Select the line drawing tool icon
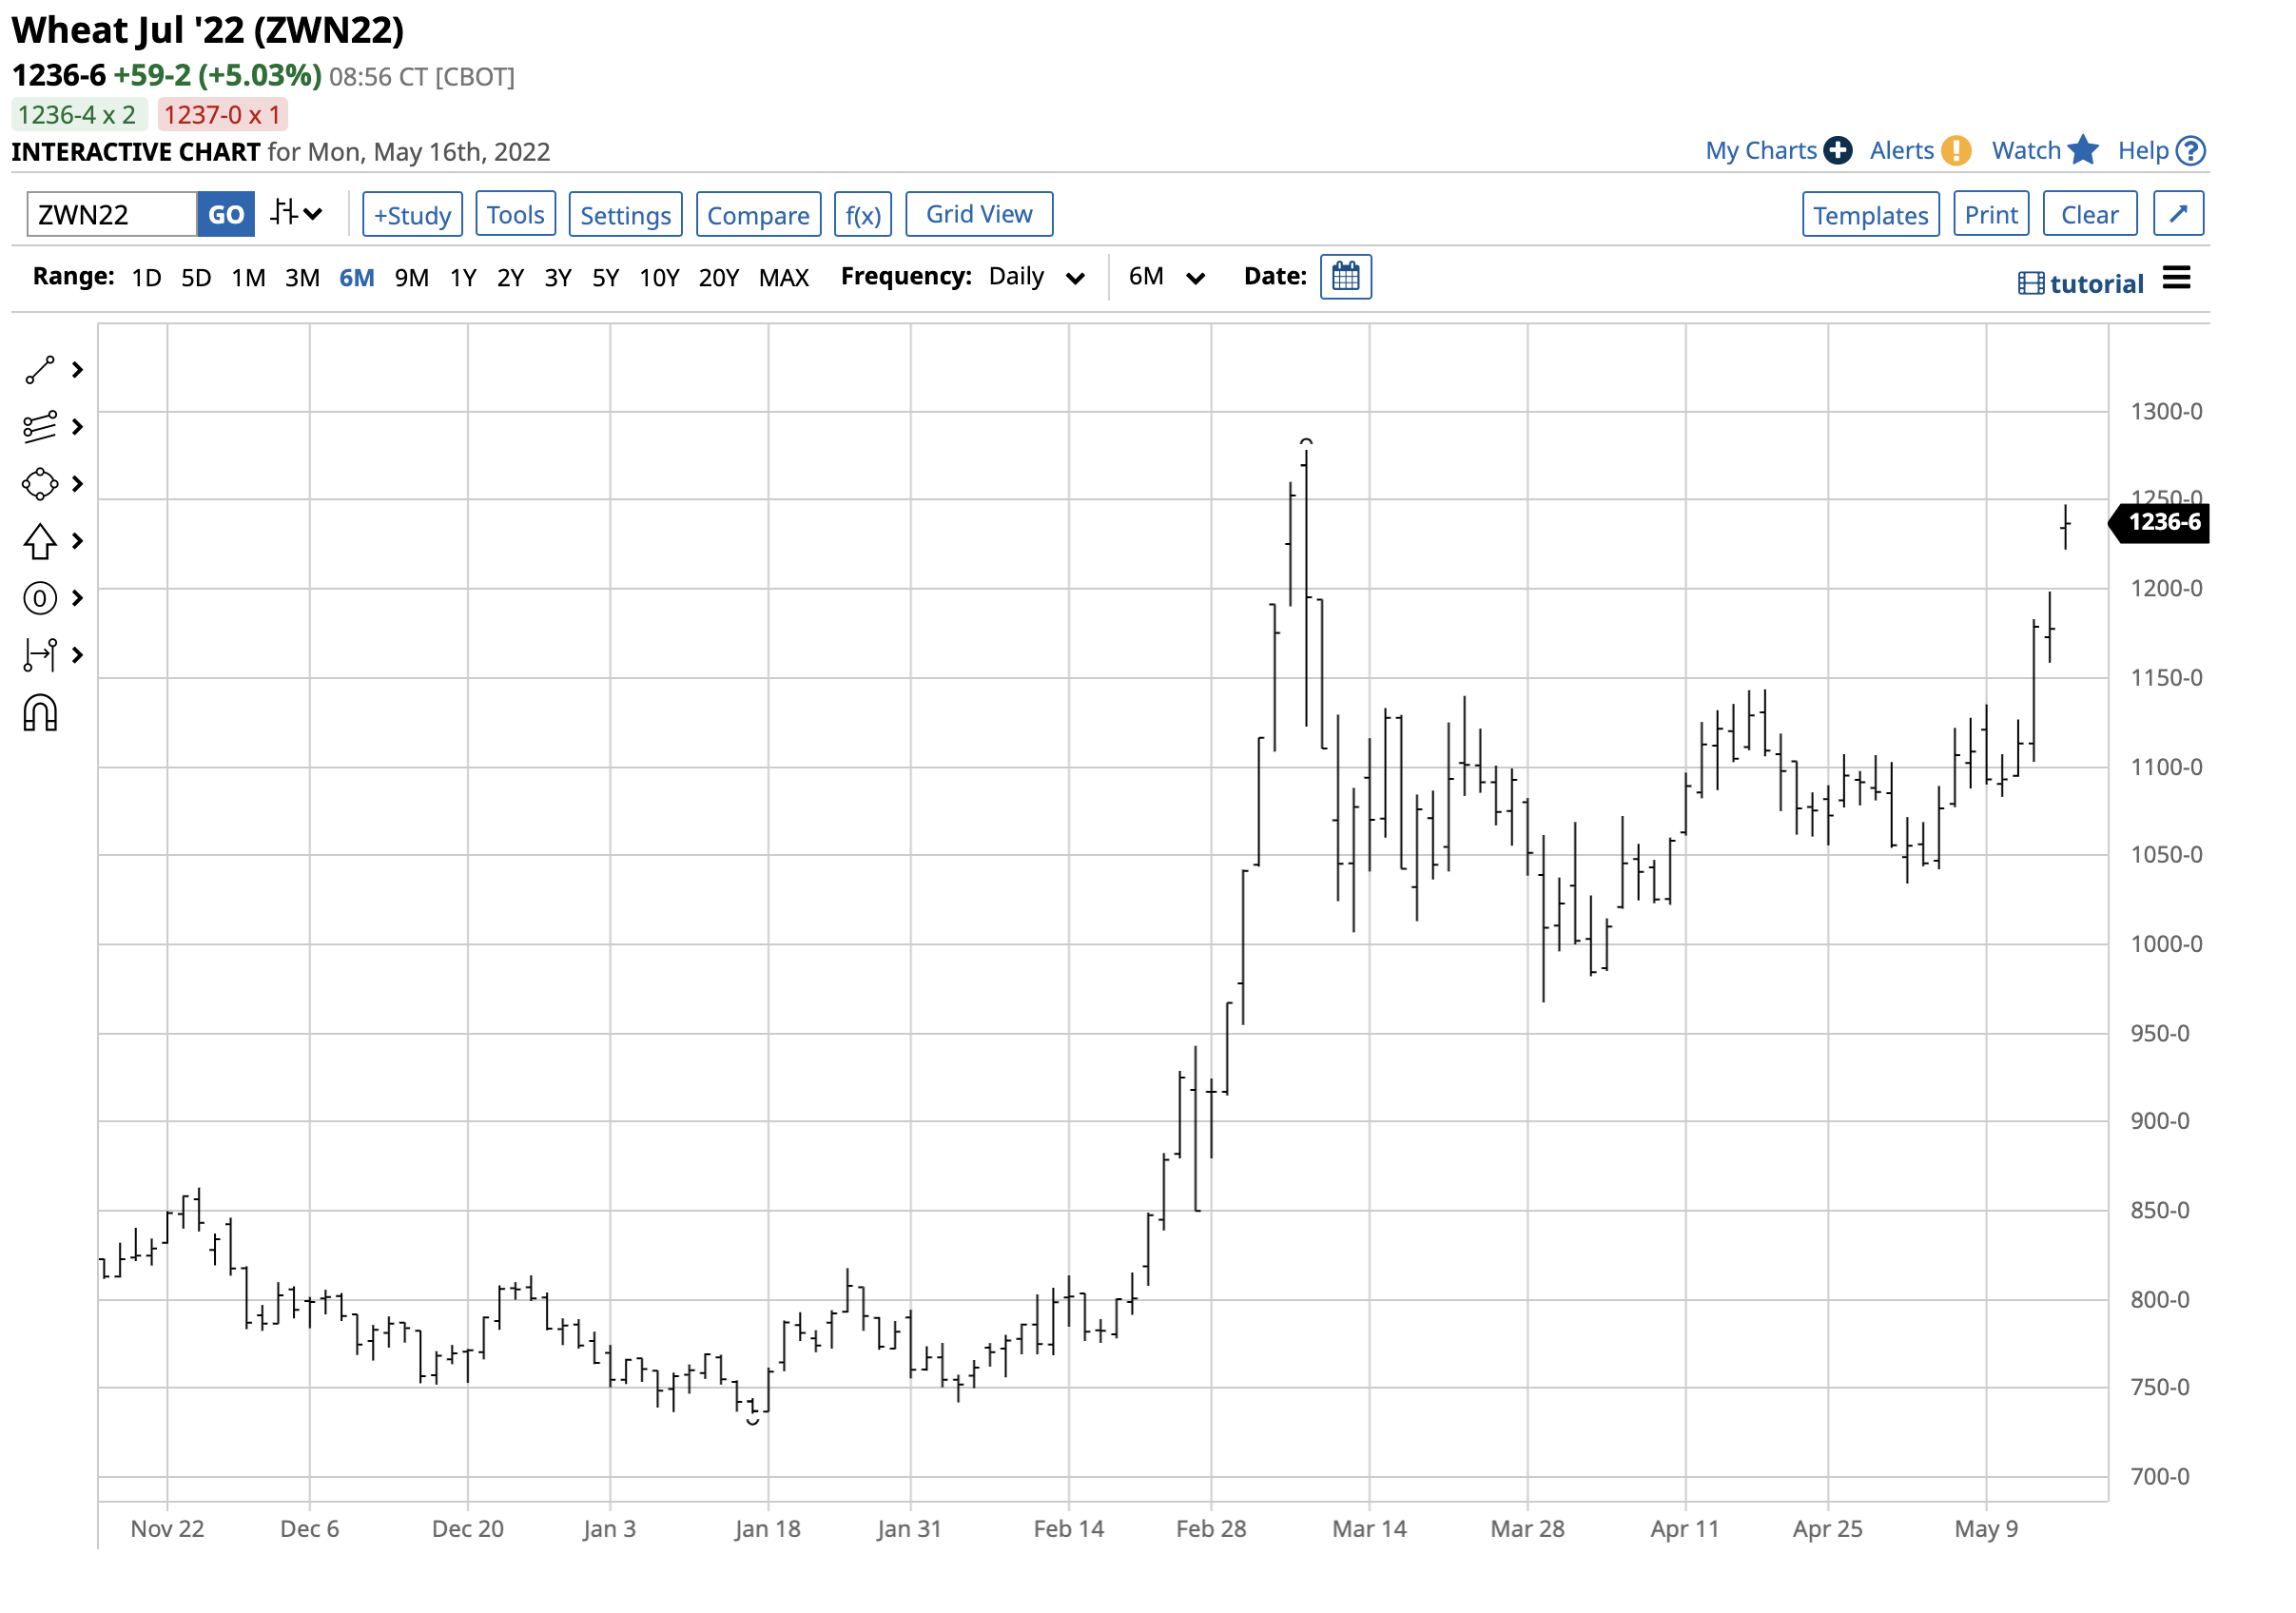 pyautogui.click(x=40, y=370)
